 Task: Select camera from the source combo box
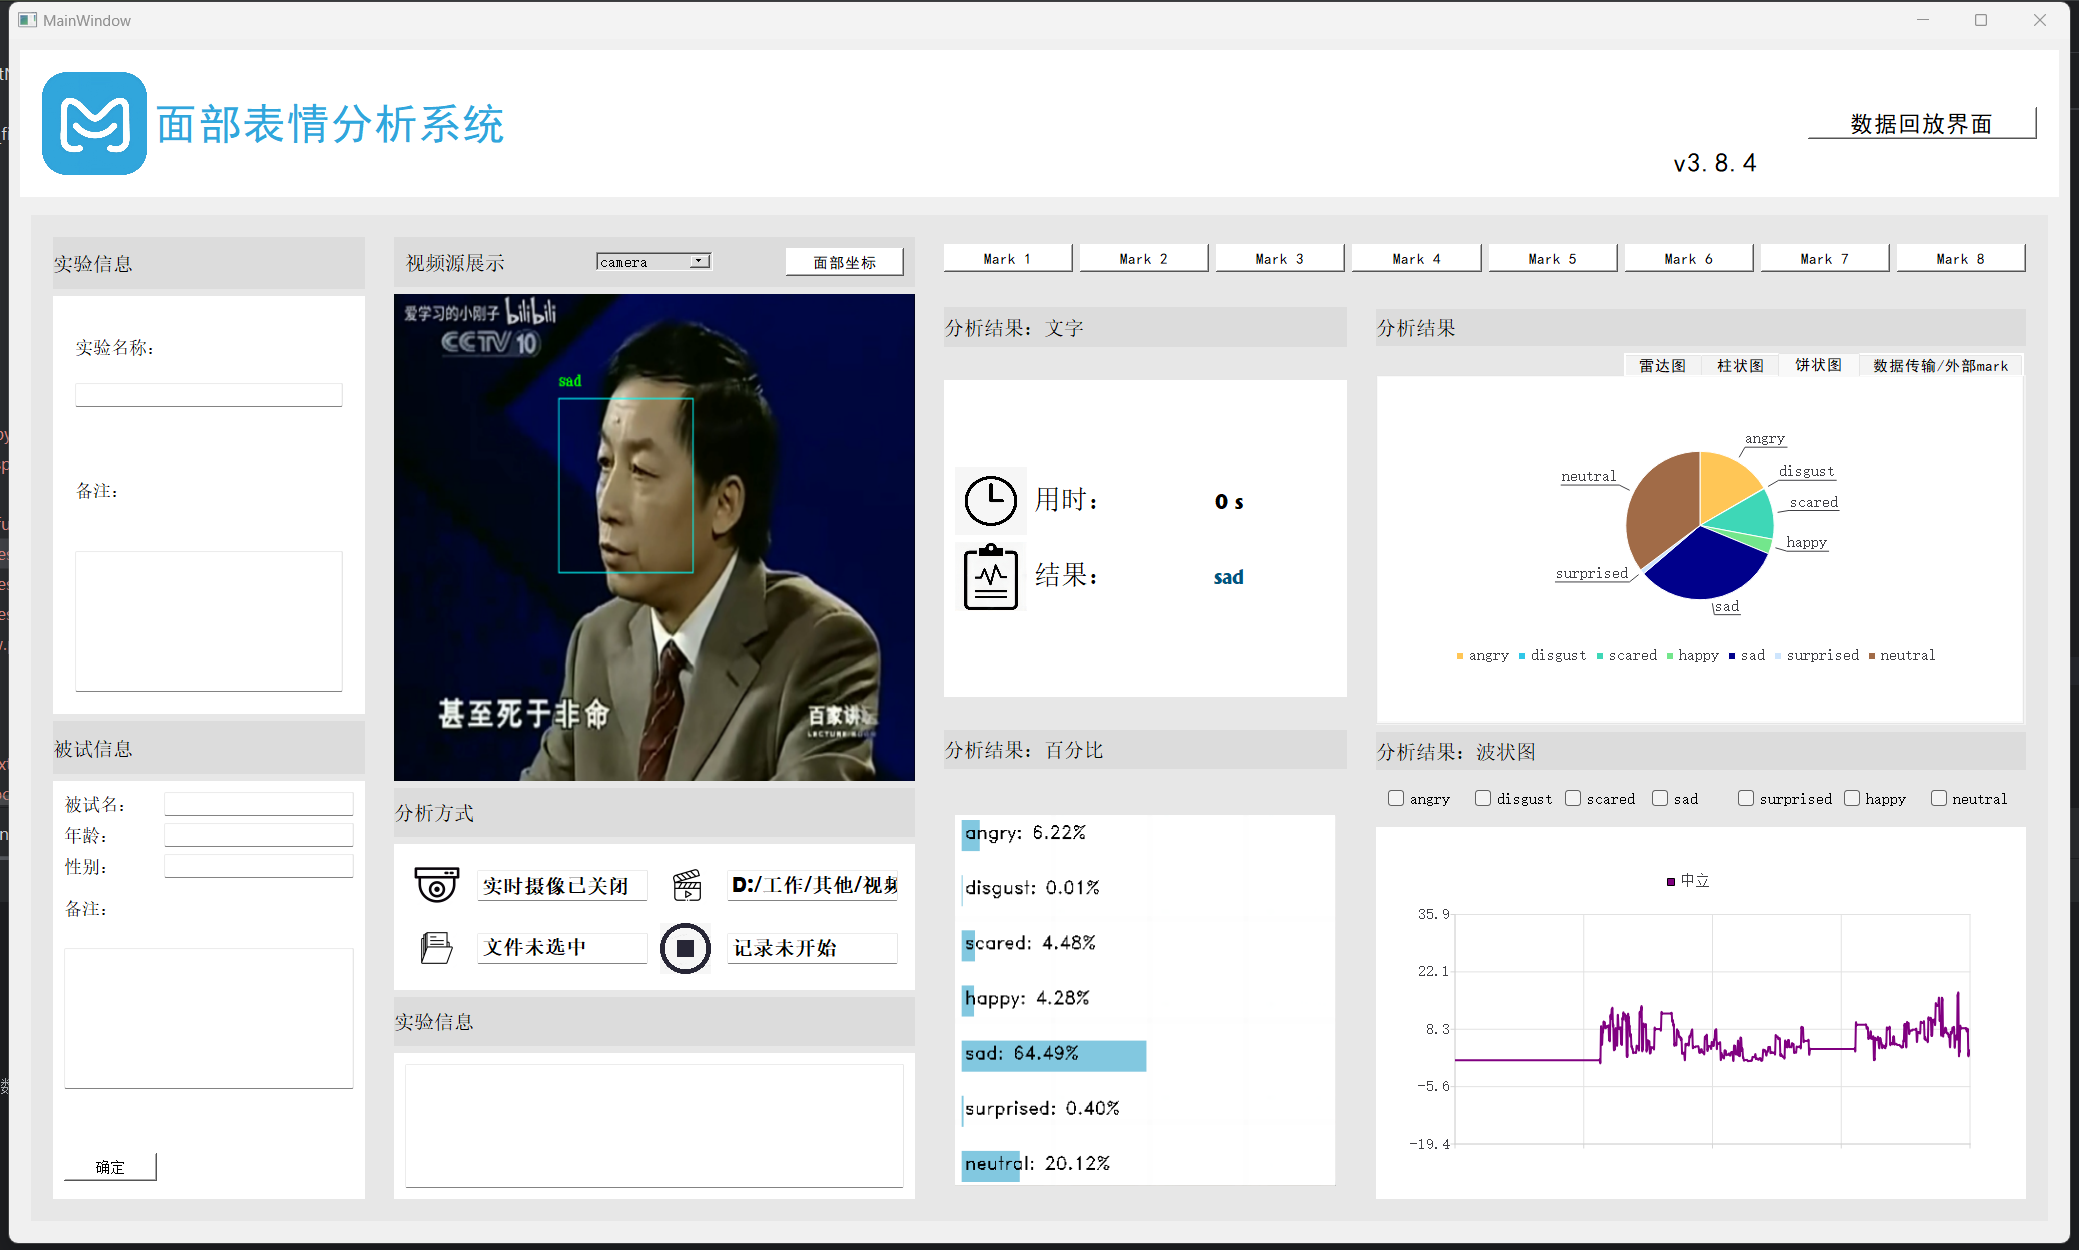coord(640,261)
